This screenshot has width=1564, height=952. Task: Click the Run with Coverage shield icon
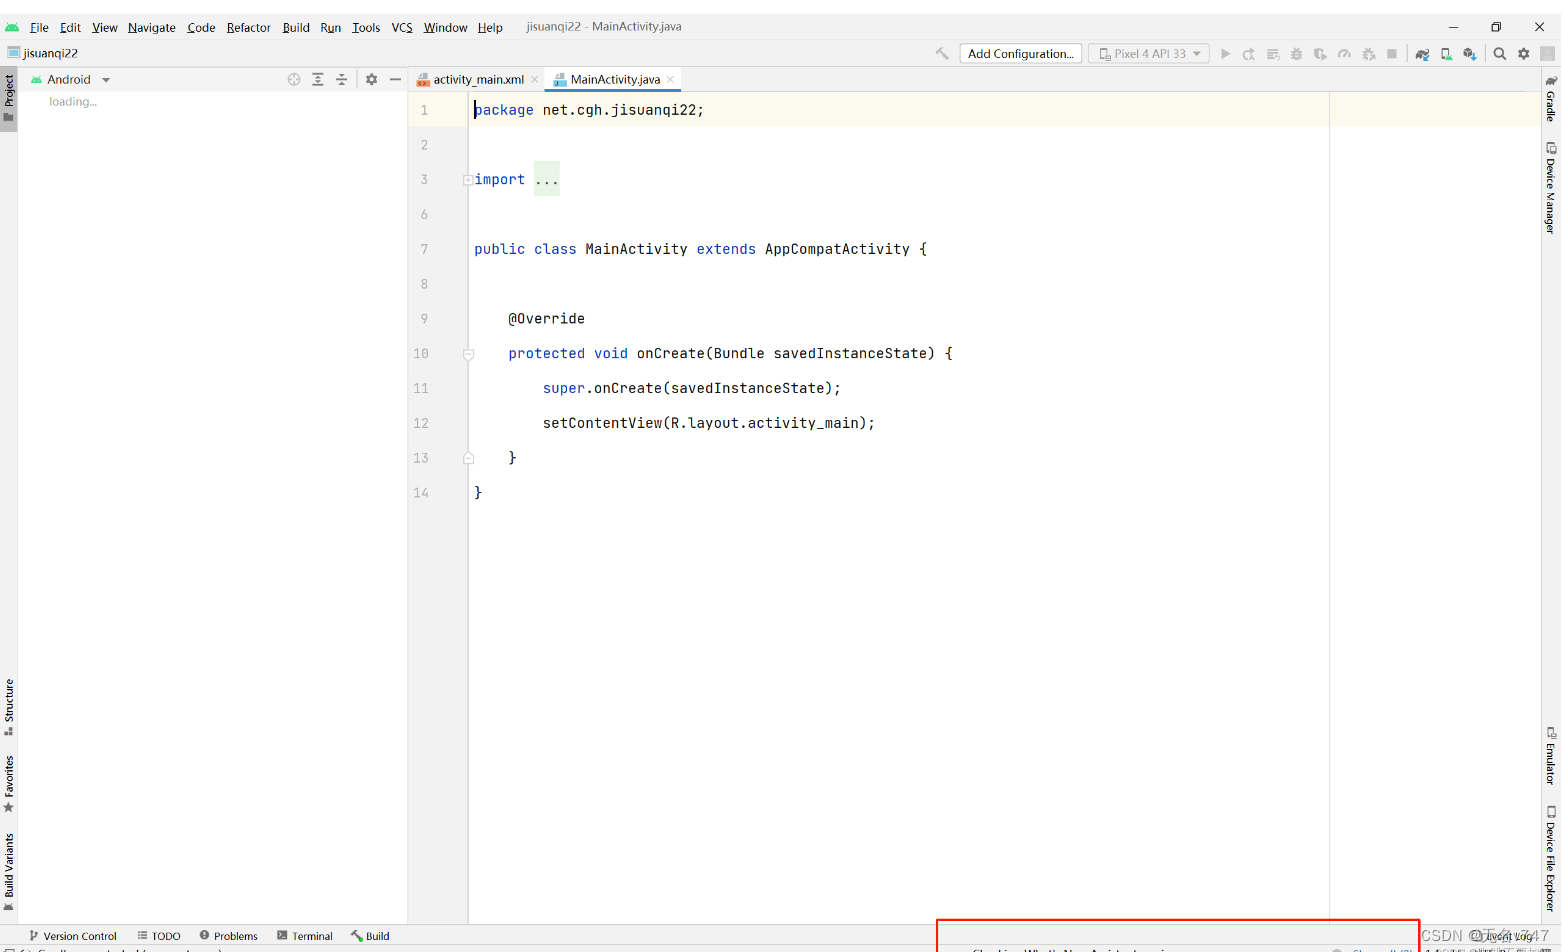[x=1320, y=54]
